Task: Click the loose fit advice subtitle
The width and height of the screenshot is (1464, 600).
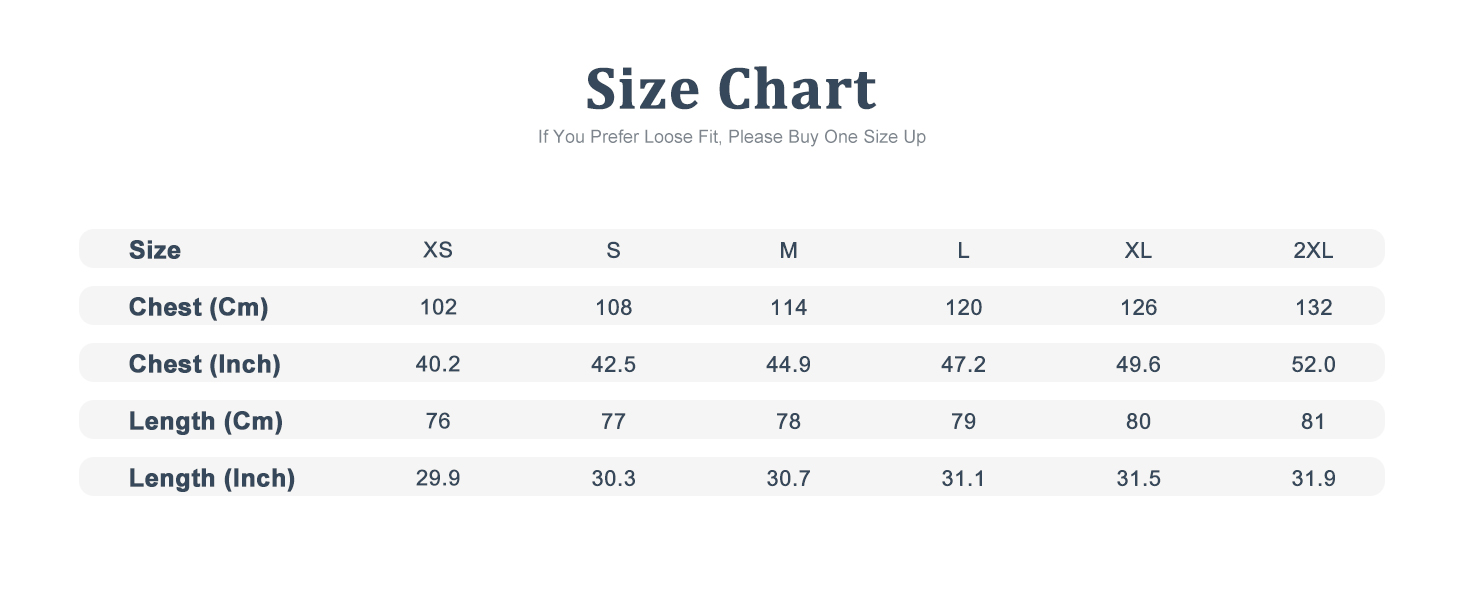Action: tap(732, 137)
